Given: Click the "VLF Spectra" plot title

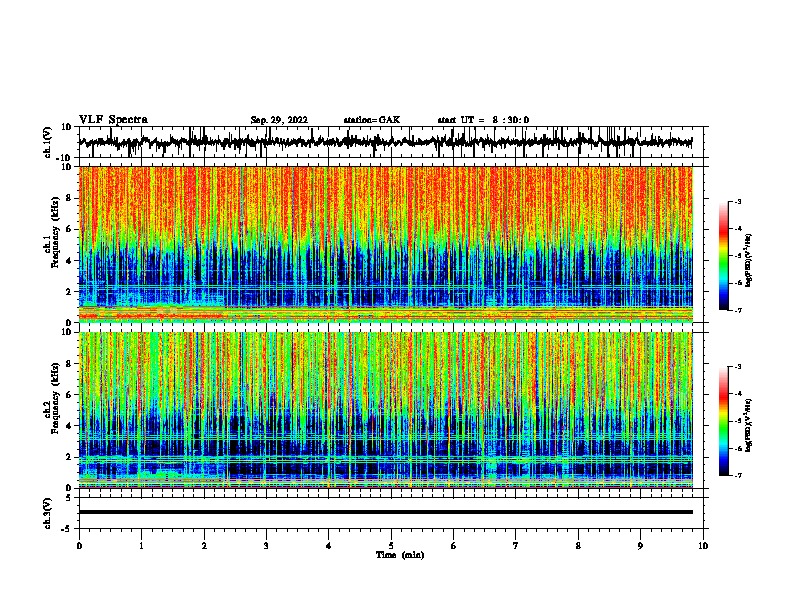Looking at the screenshot, I should (113, 120).
